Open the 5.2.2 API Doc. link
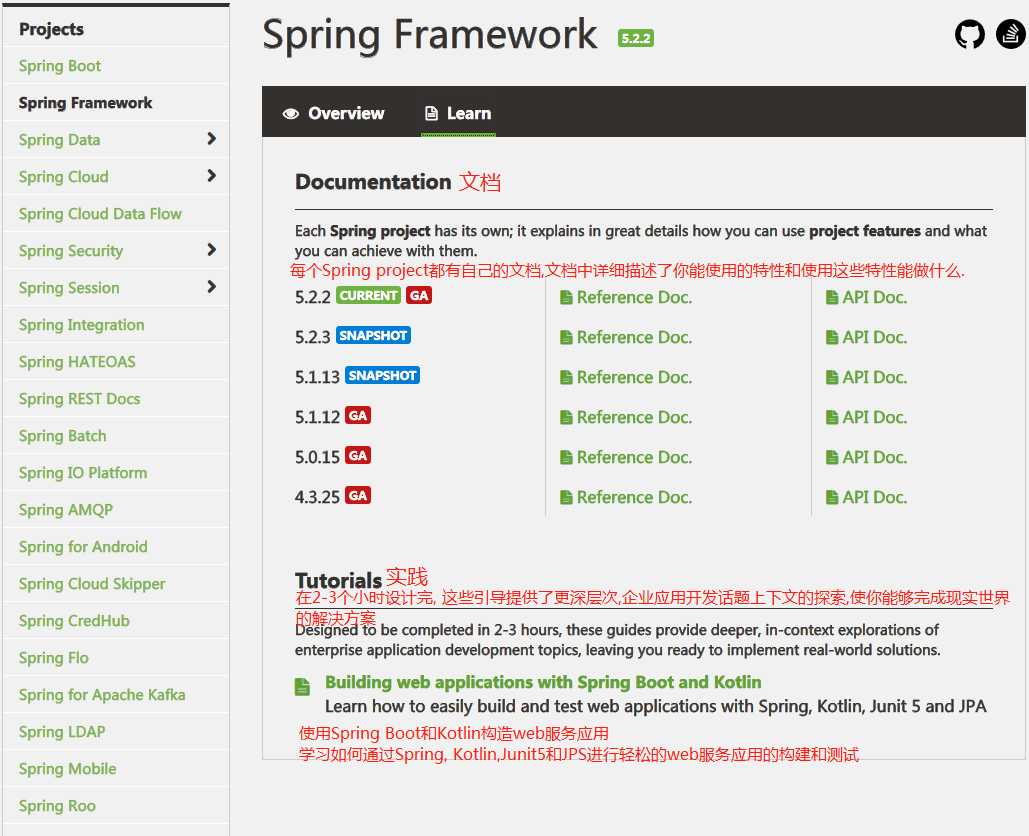The image size is (1029, 836). 866,297
